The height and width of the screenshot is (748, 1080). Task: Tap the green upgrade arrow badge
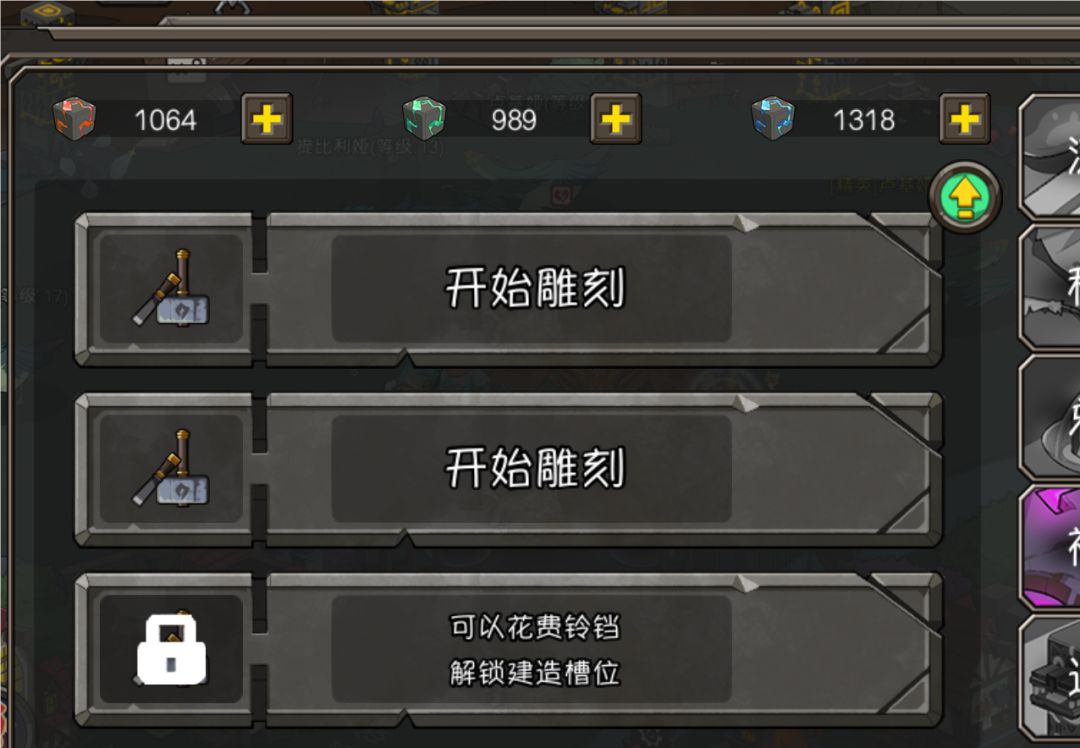click(x=965, y=198)
